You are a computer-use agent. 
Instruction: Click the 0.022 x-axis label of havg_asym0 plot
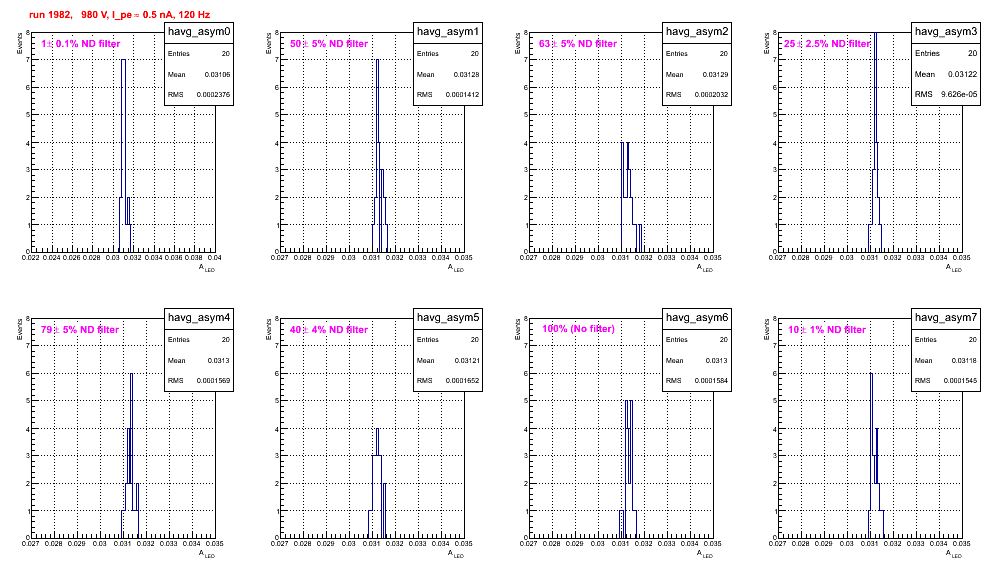(x=30, y=258)
